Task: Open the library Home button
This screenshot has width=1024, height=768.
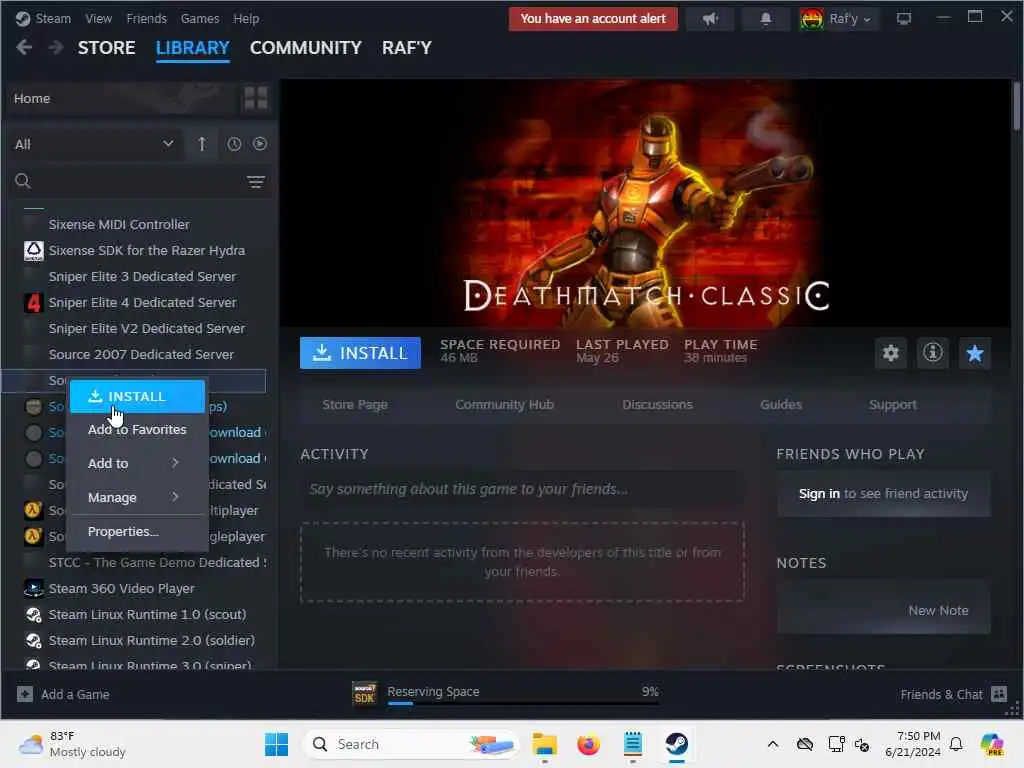Action: pyautogui.click(x=122, y=98)
